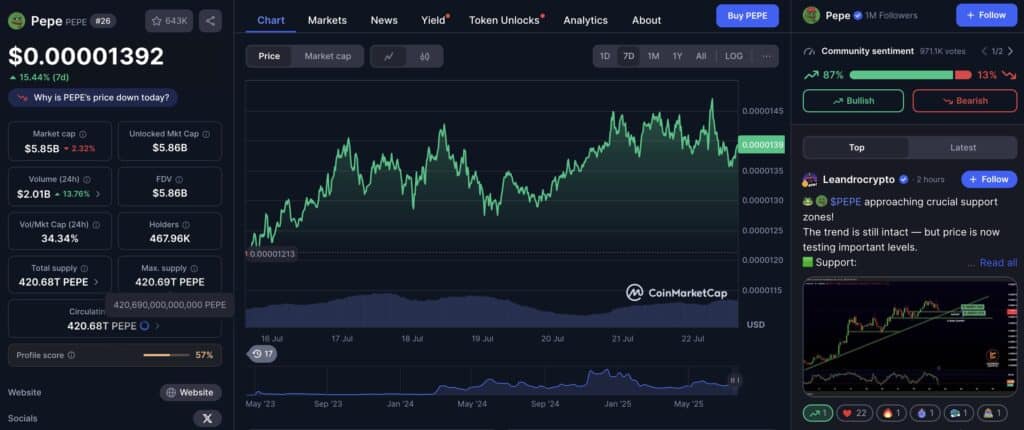The image size is (1024, 430).
Task: Vote Bearish sentiment
Action: pos(965,101)
